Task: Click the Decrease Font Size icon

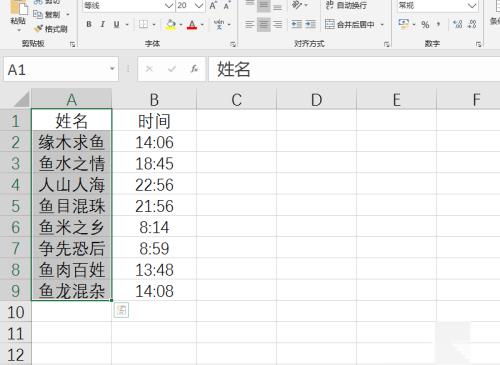Action: pos(227,6)
